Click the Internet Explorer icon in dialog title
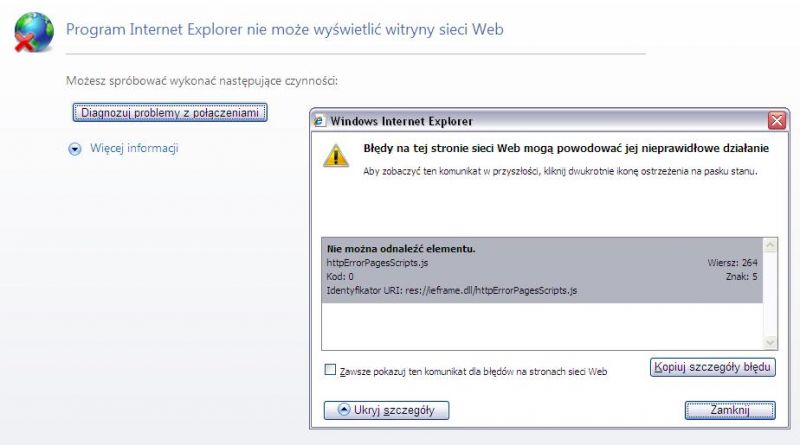This screenshot has width=800, height=445. [x=319, y=121]
